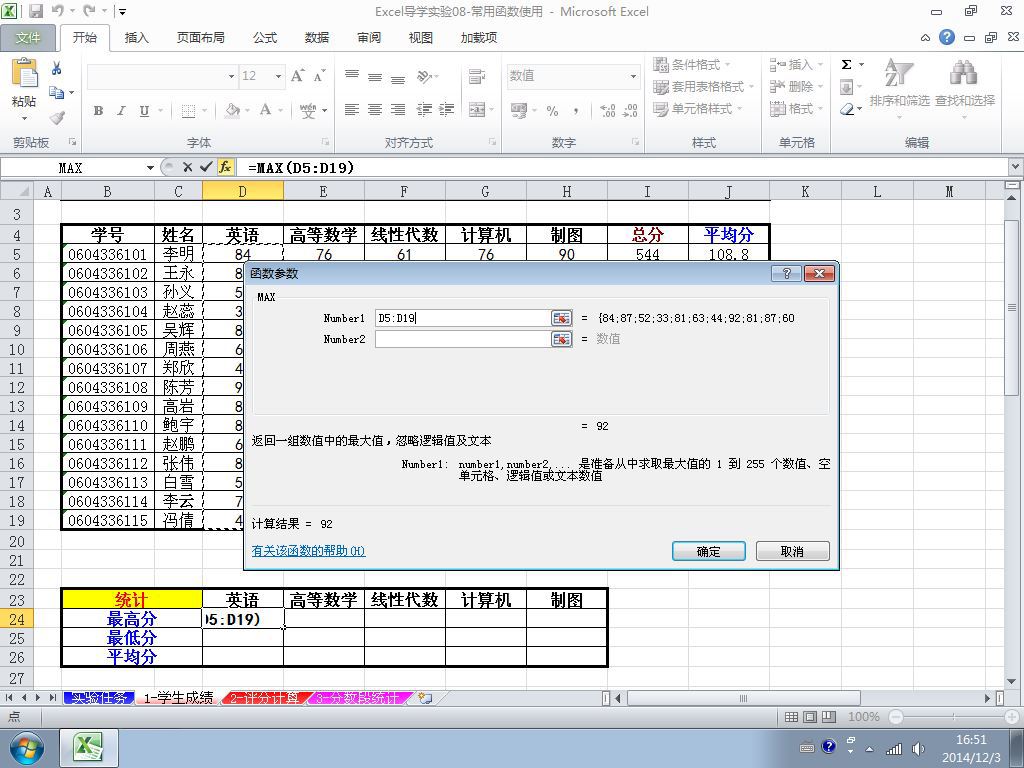Toggle Italic formatting button
1024x768 pixels.
pos(121,110)
